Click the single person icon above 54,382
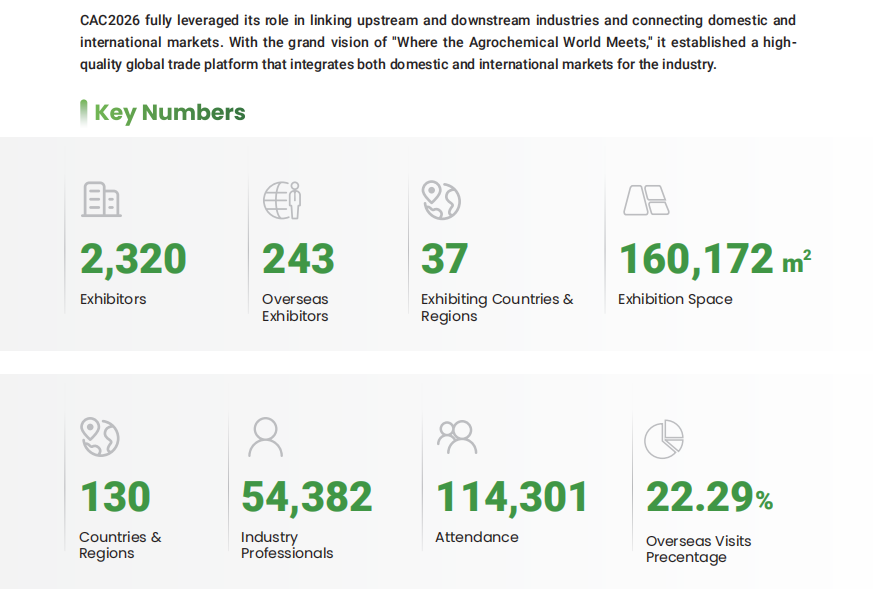Screen dimensions: 873x594 tap(265, 437)
